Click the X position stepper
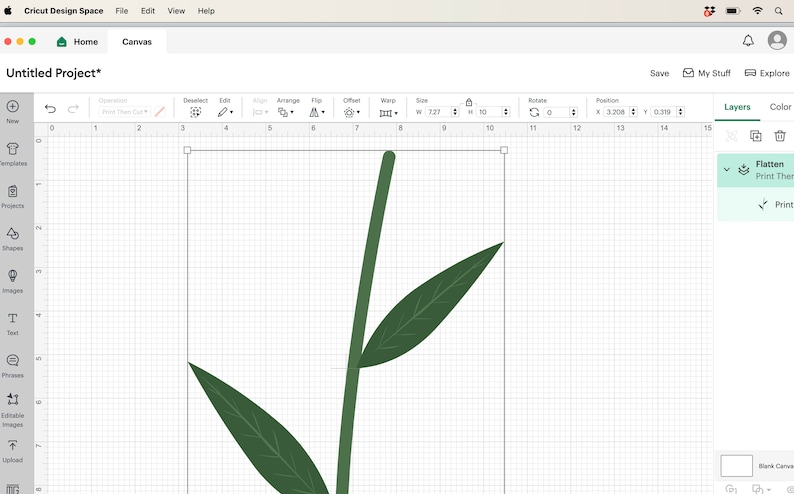 coord(633,112)
